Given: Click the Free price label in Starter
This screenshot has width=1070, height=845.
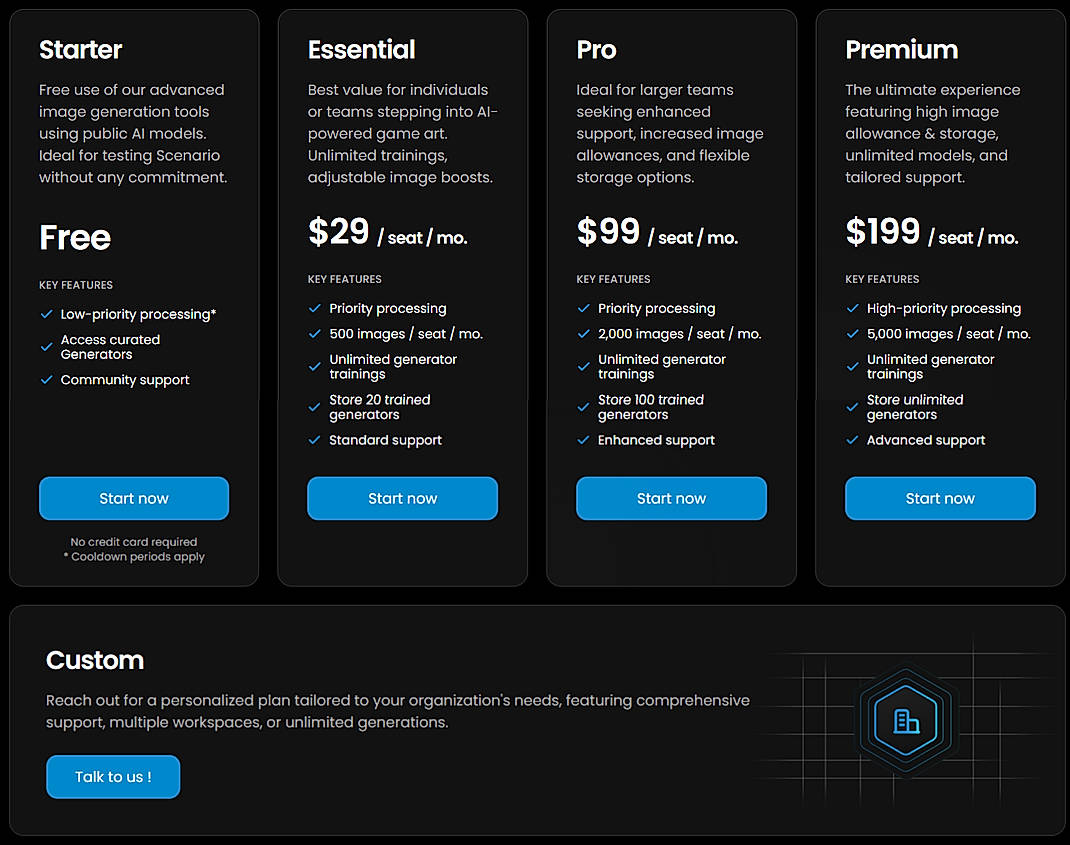Looking at the screenshot, I should point(74,238).
